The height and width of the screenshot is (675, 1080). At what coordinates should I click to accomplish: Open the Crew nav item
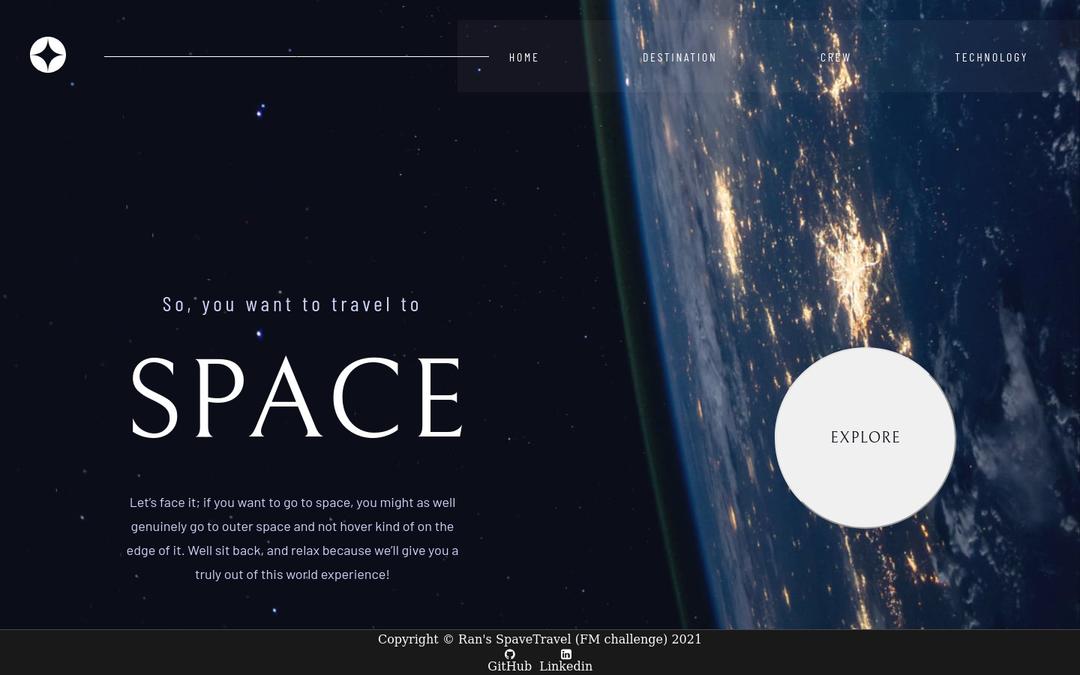pyautogui.click(x=835, y=57)
